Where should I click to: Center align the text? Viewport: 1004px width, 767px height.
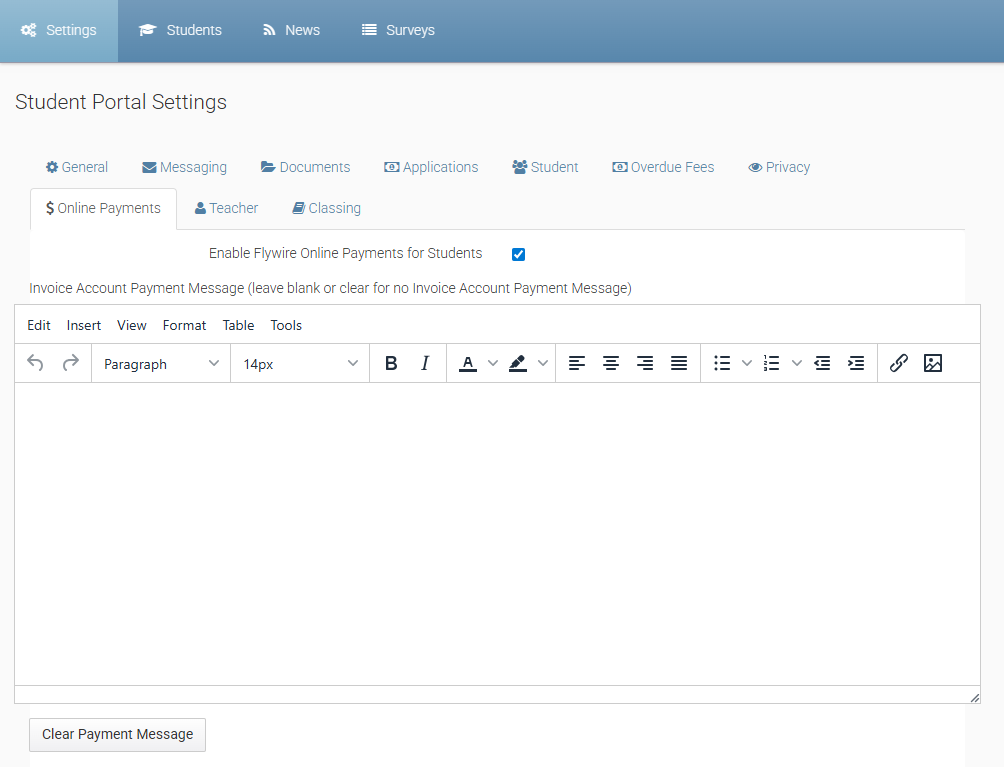click(x=611, y=364)
